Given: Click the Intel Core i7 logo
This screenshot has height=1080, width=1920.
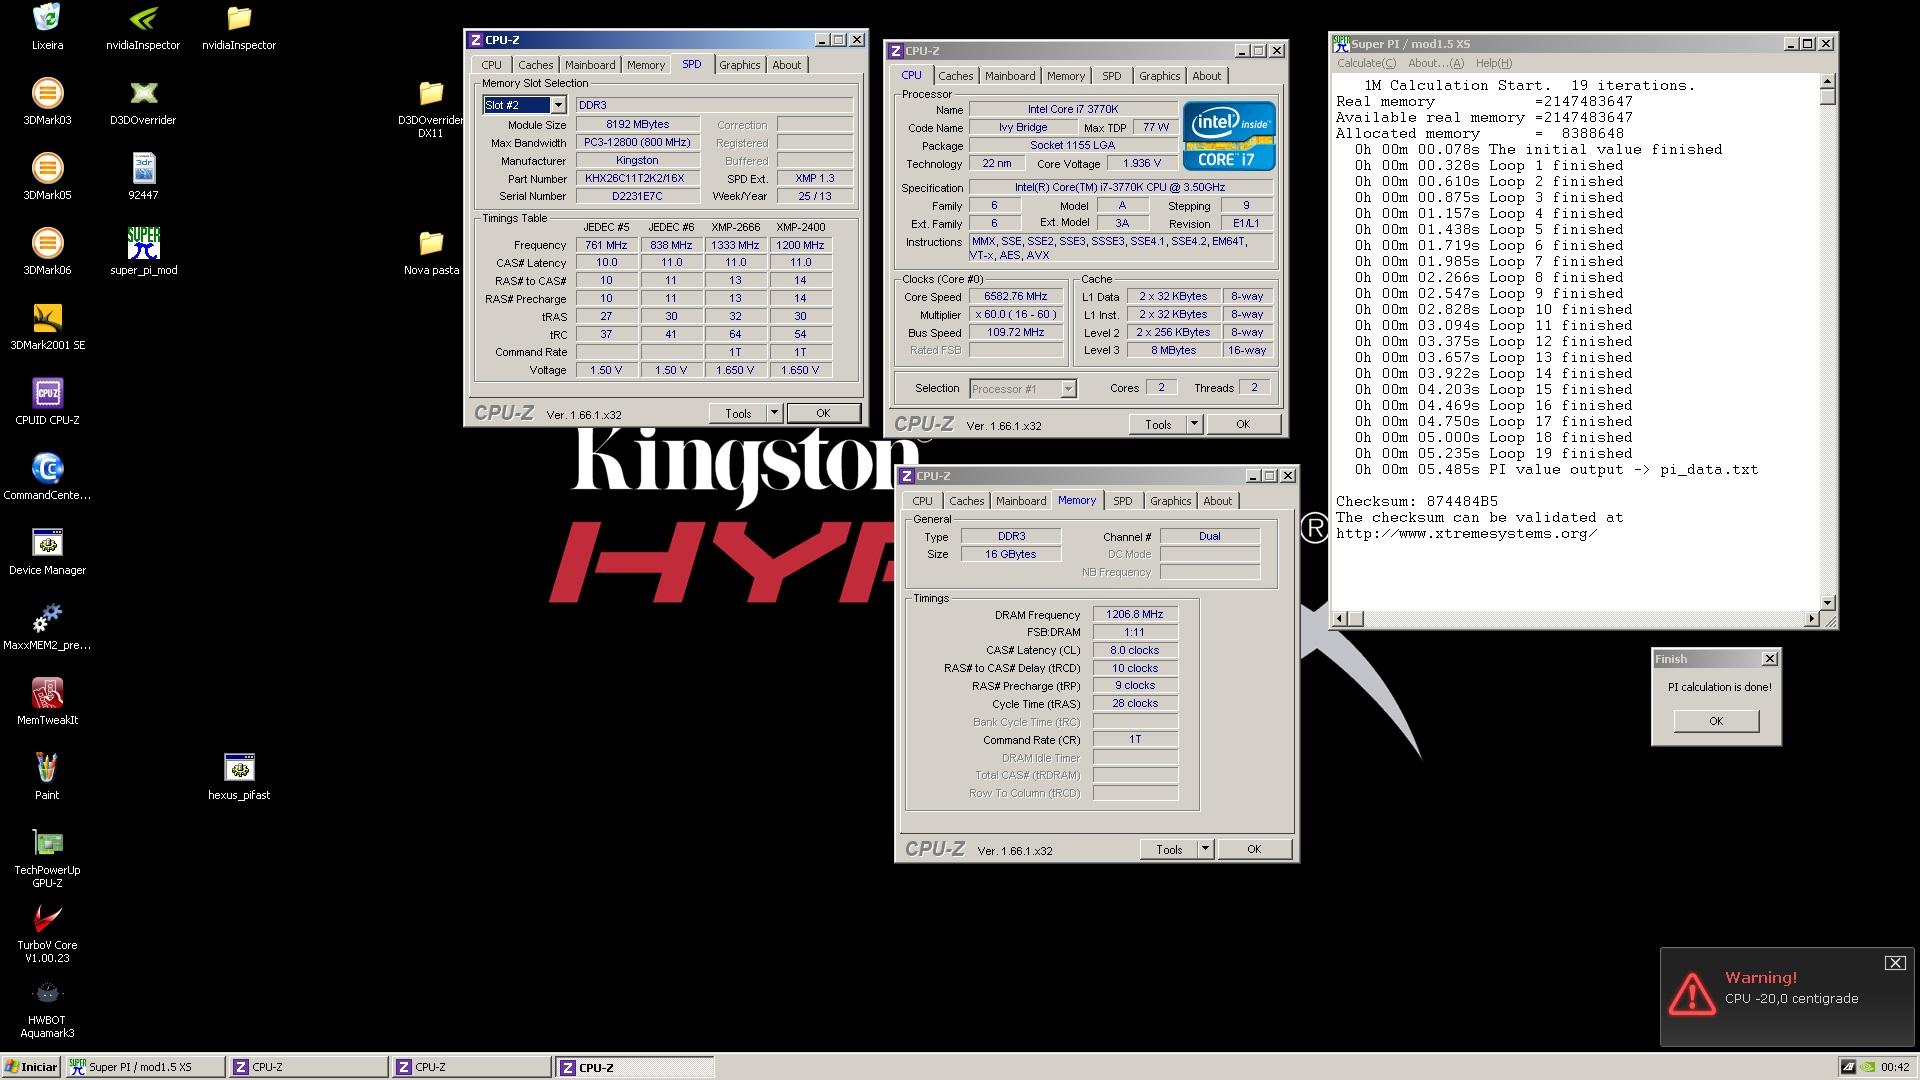Looking at the screenshot, I should coord(1229,136).
